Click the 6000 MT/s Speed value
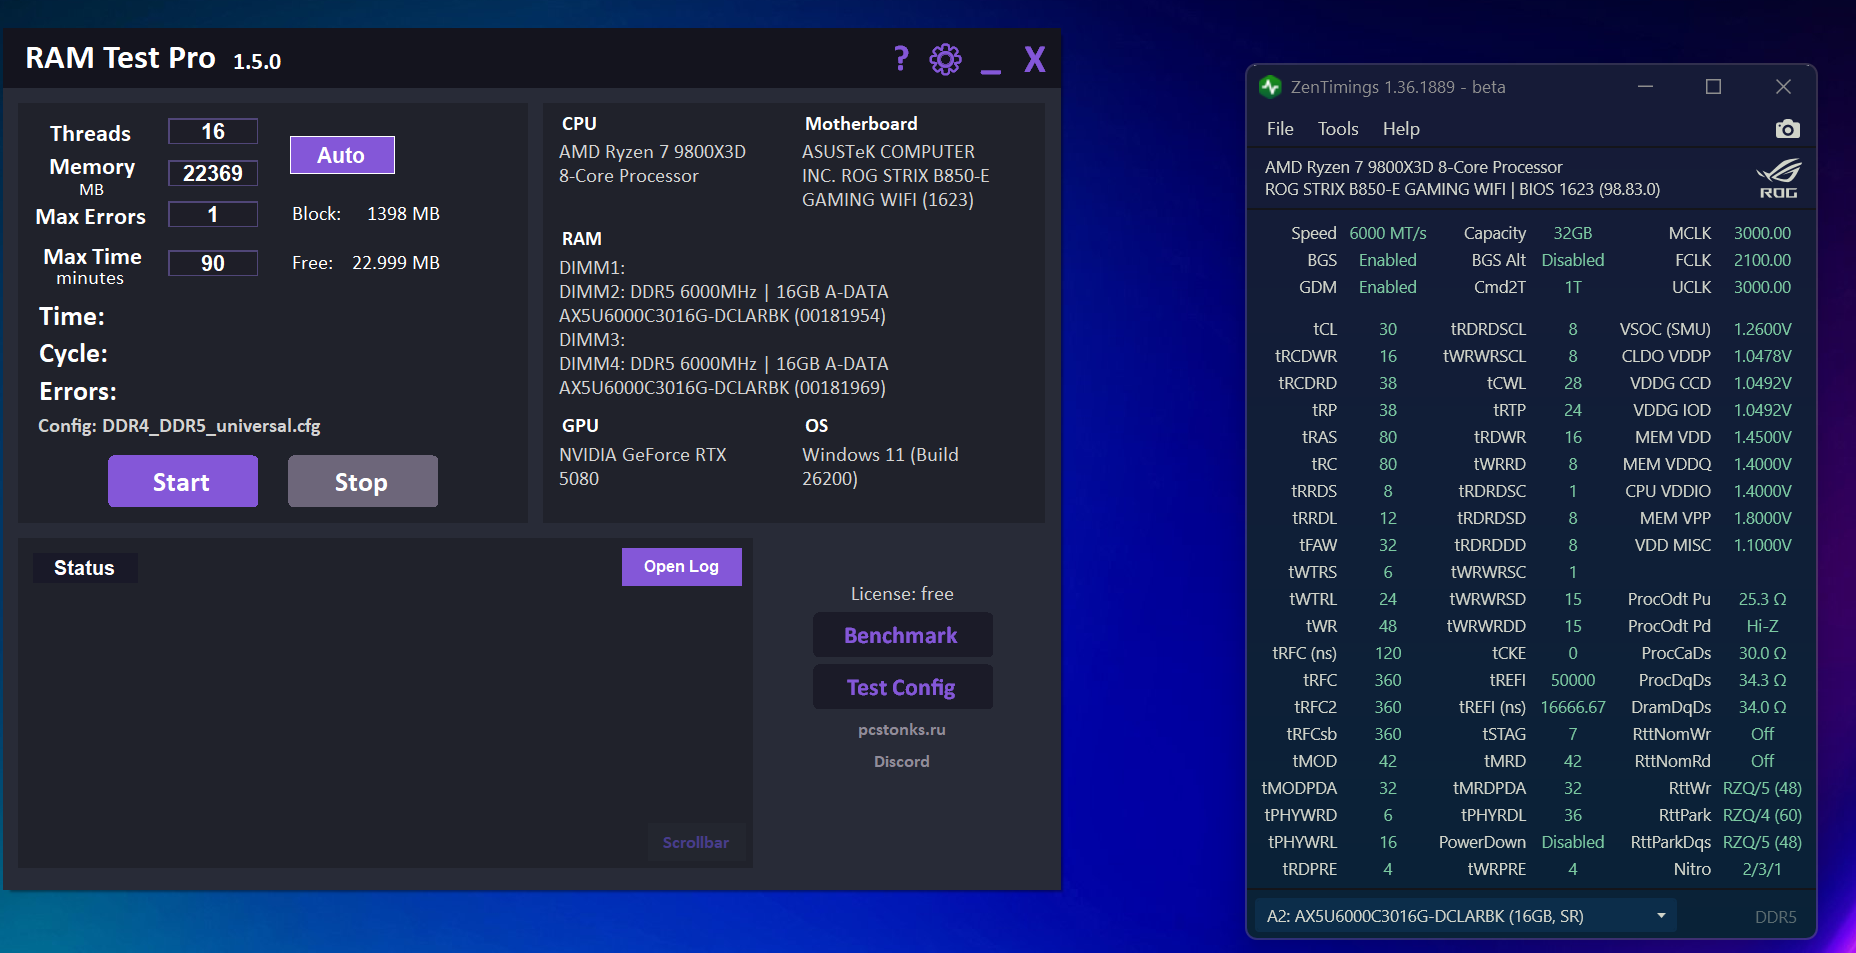The image size is (1856, 953). click(x=1388, y=233)
